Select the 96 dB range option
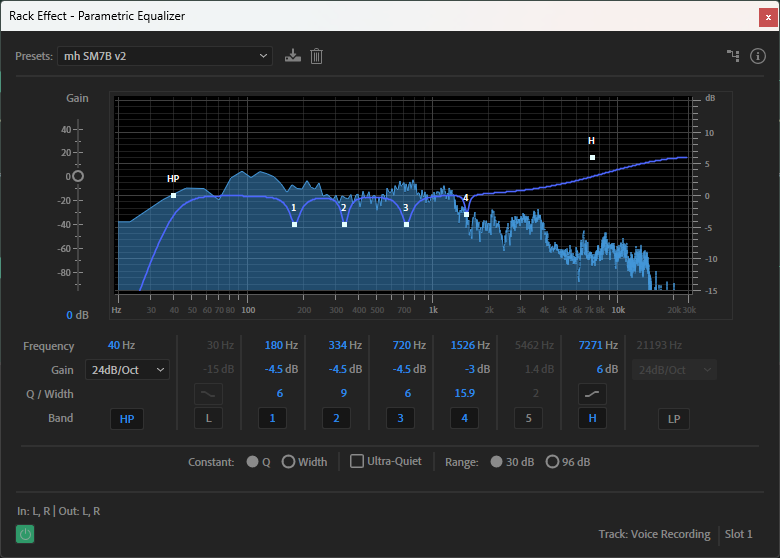 (x=552, y=462)
